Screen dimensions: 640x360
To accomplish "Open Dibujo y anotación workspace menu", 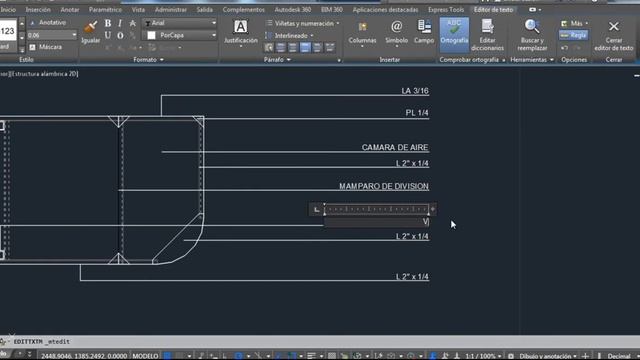I will tap(548, 356).
